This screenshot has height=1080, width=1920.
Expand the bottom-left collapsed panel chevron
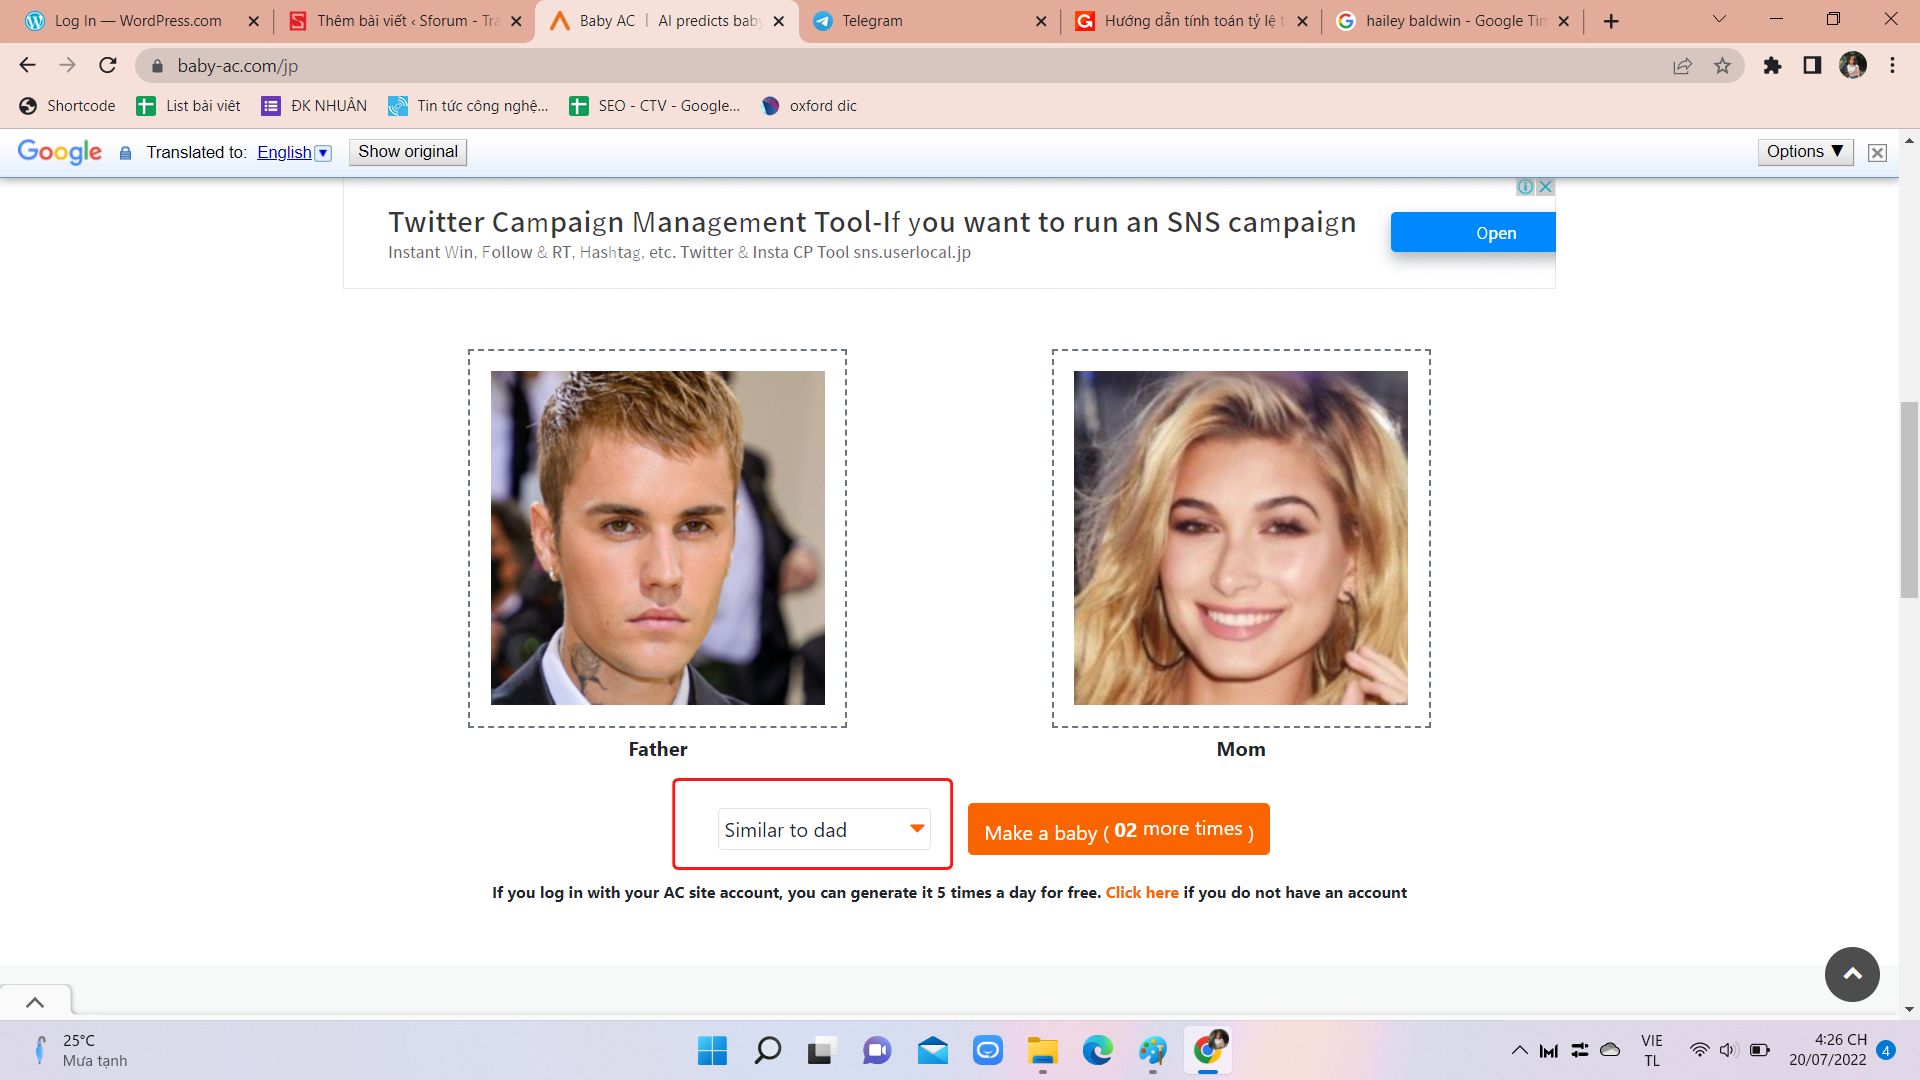point(35,1002)
